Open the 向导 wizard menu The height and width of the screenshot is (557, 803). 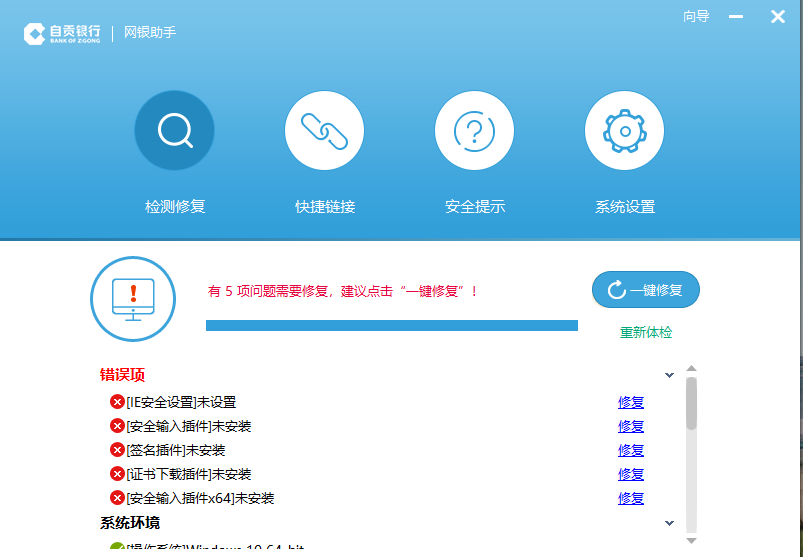click(696, 16)
